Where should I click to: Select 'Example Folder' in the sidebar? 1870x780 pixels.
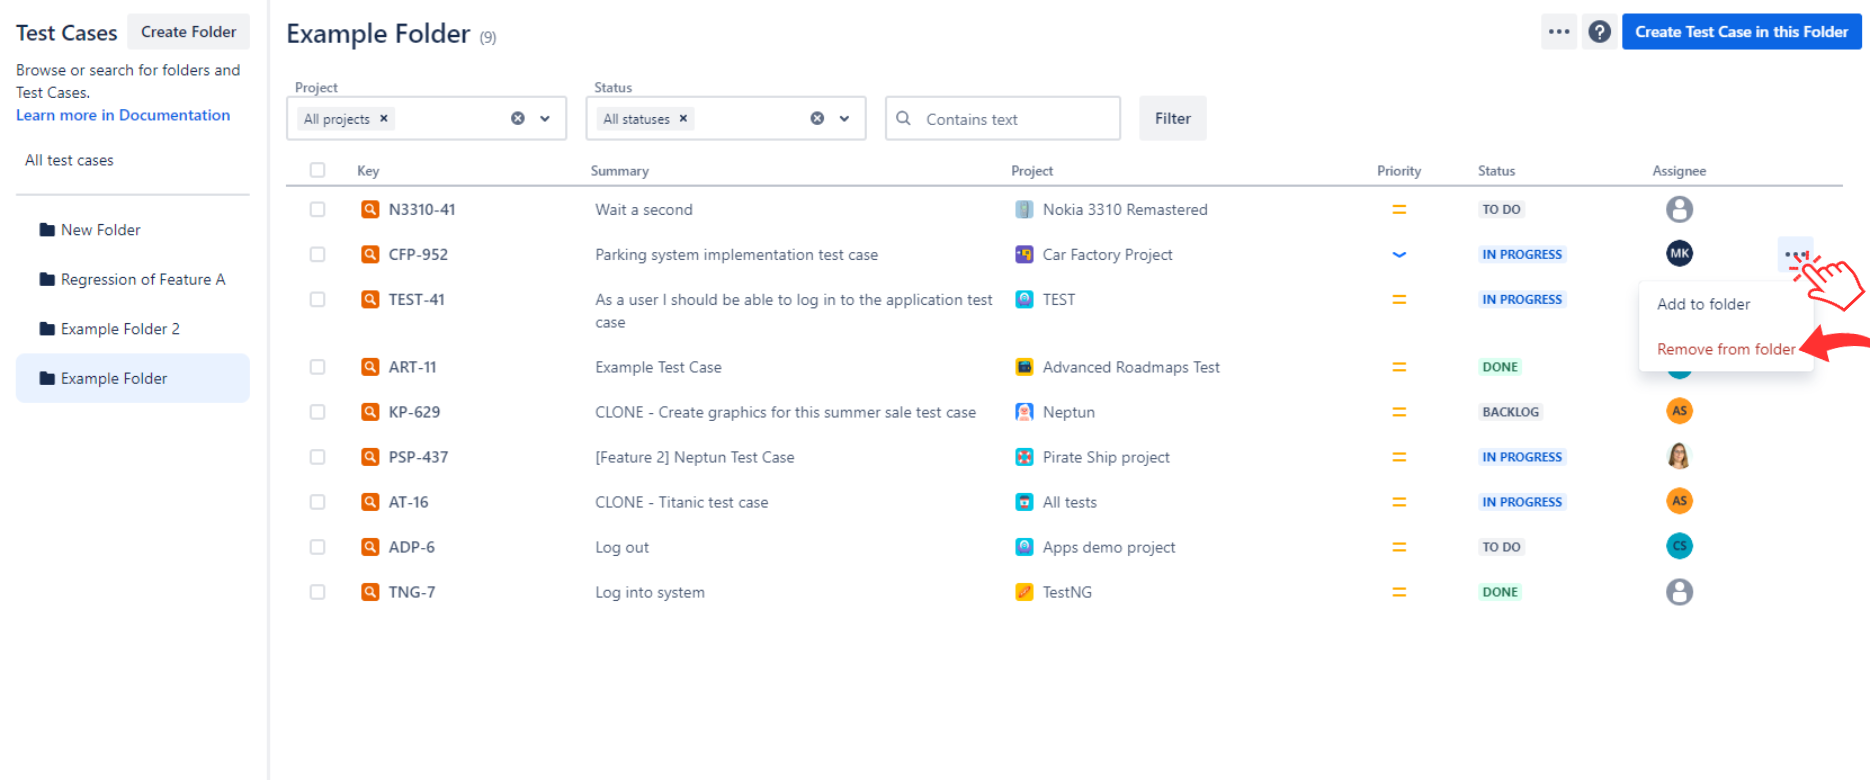click(133, 378)
